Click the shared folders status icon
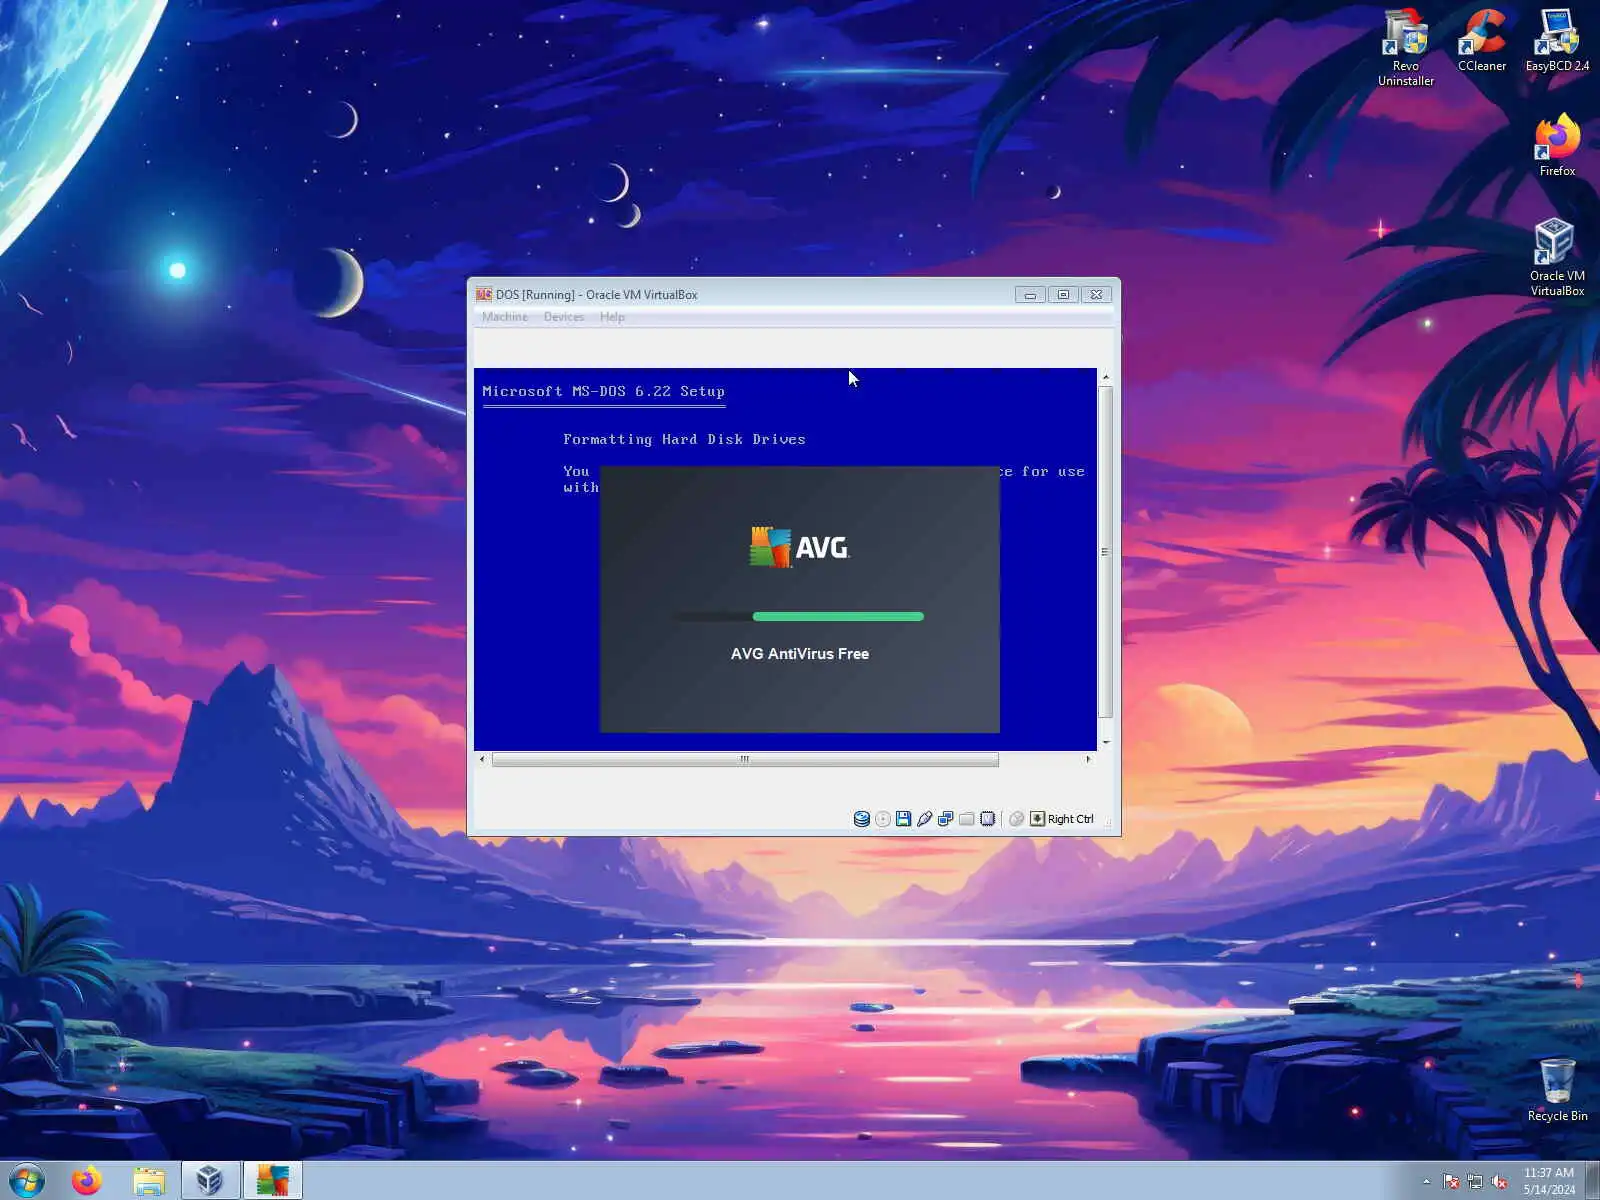Screen dimensions: 1600x1200 967,819
